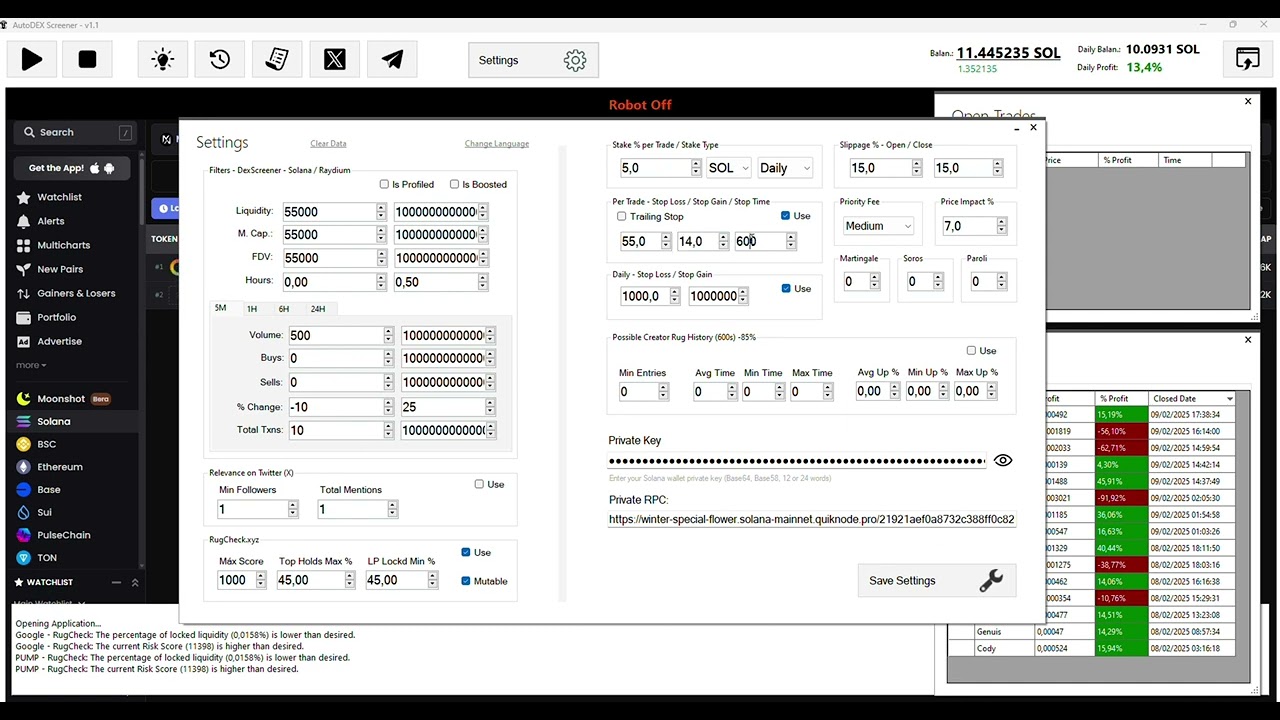Toggle Use checkbox for Daily stop loss

(x=785, y=288)
